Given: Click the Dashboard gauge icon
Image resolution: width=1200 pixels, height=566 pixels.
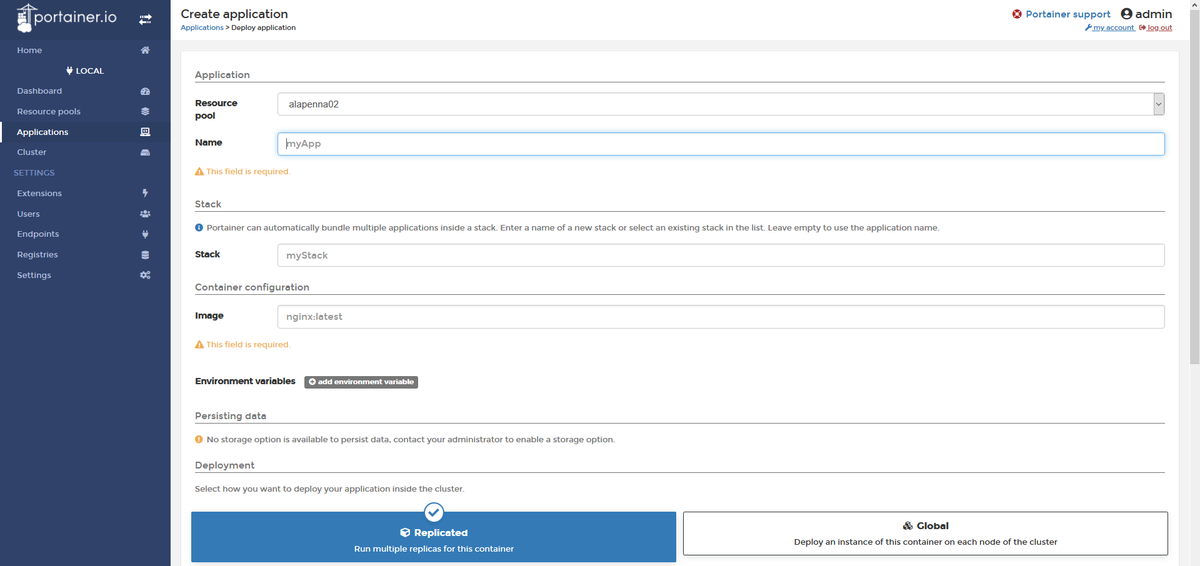Looking at the screenshot, I should pyautogui.click(x=145, y=91).
